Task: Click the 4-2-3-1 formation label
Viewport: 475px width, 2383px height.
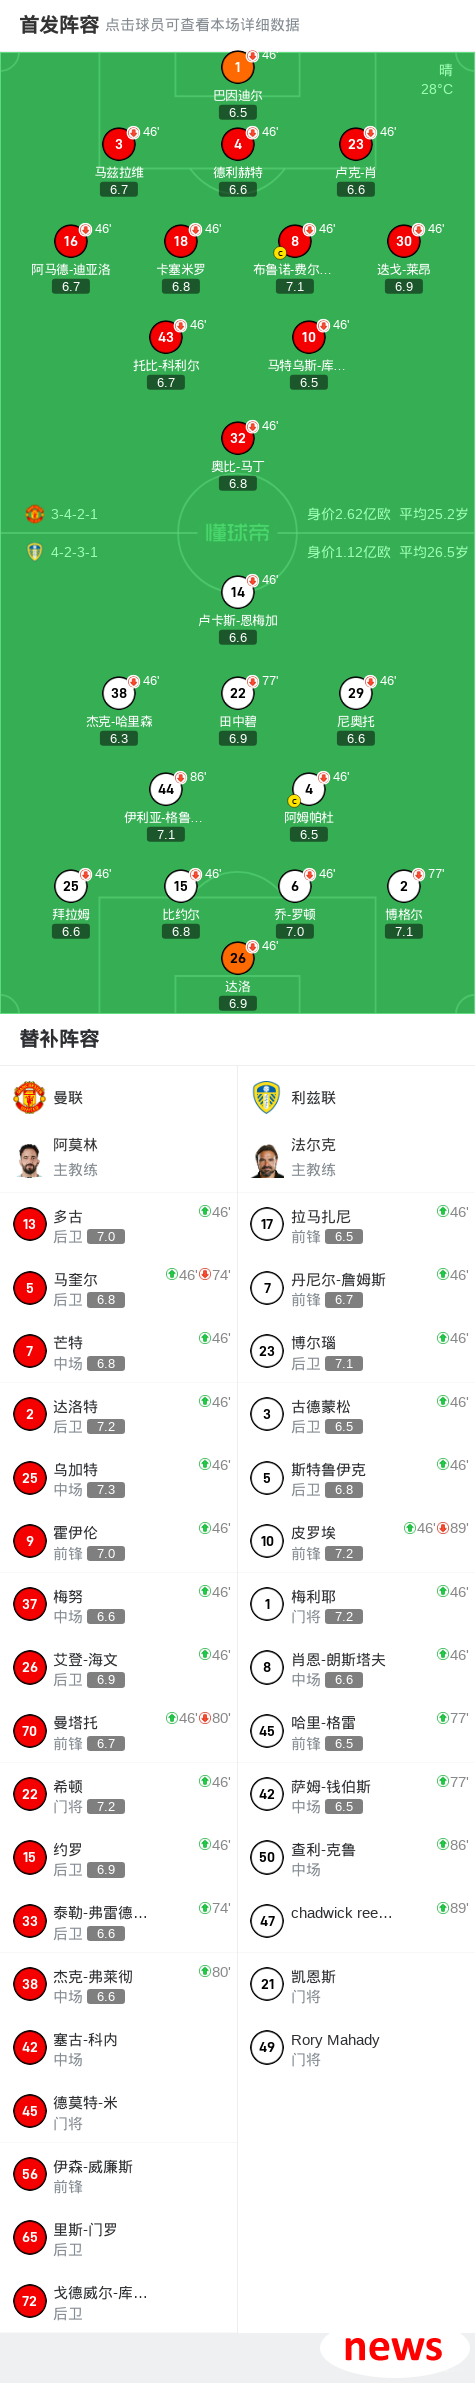Action: point(74,552)
